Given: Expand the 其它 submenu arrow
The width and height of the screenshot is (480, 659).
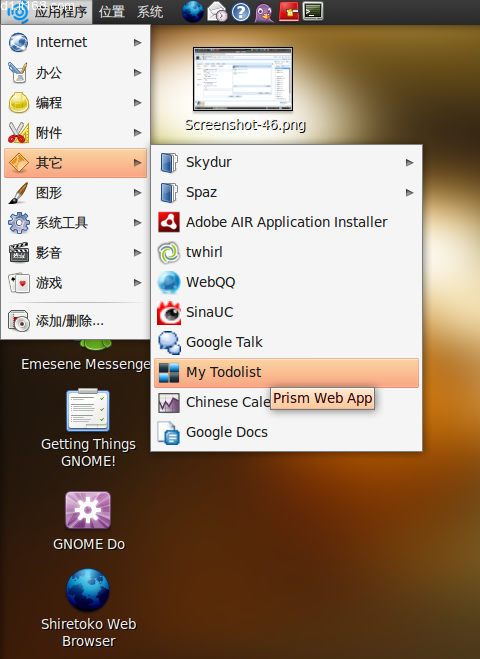Looking at the screenshot, I should pos(137,163).
